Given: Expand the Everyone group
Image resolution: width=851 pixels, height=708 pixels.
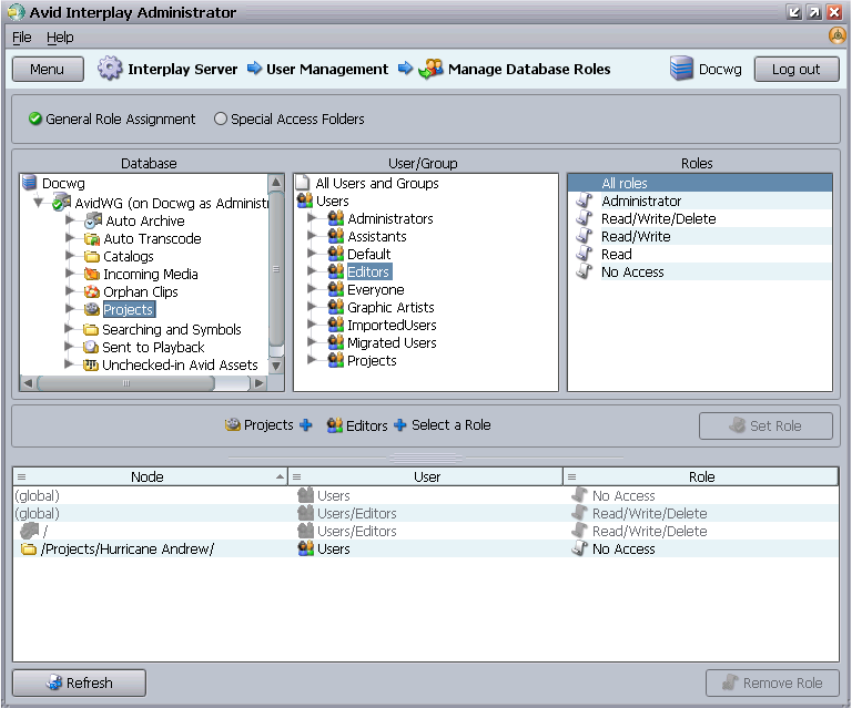Looking at the screenshot, I should click(x=312, y=289).
